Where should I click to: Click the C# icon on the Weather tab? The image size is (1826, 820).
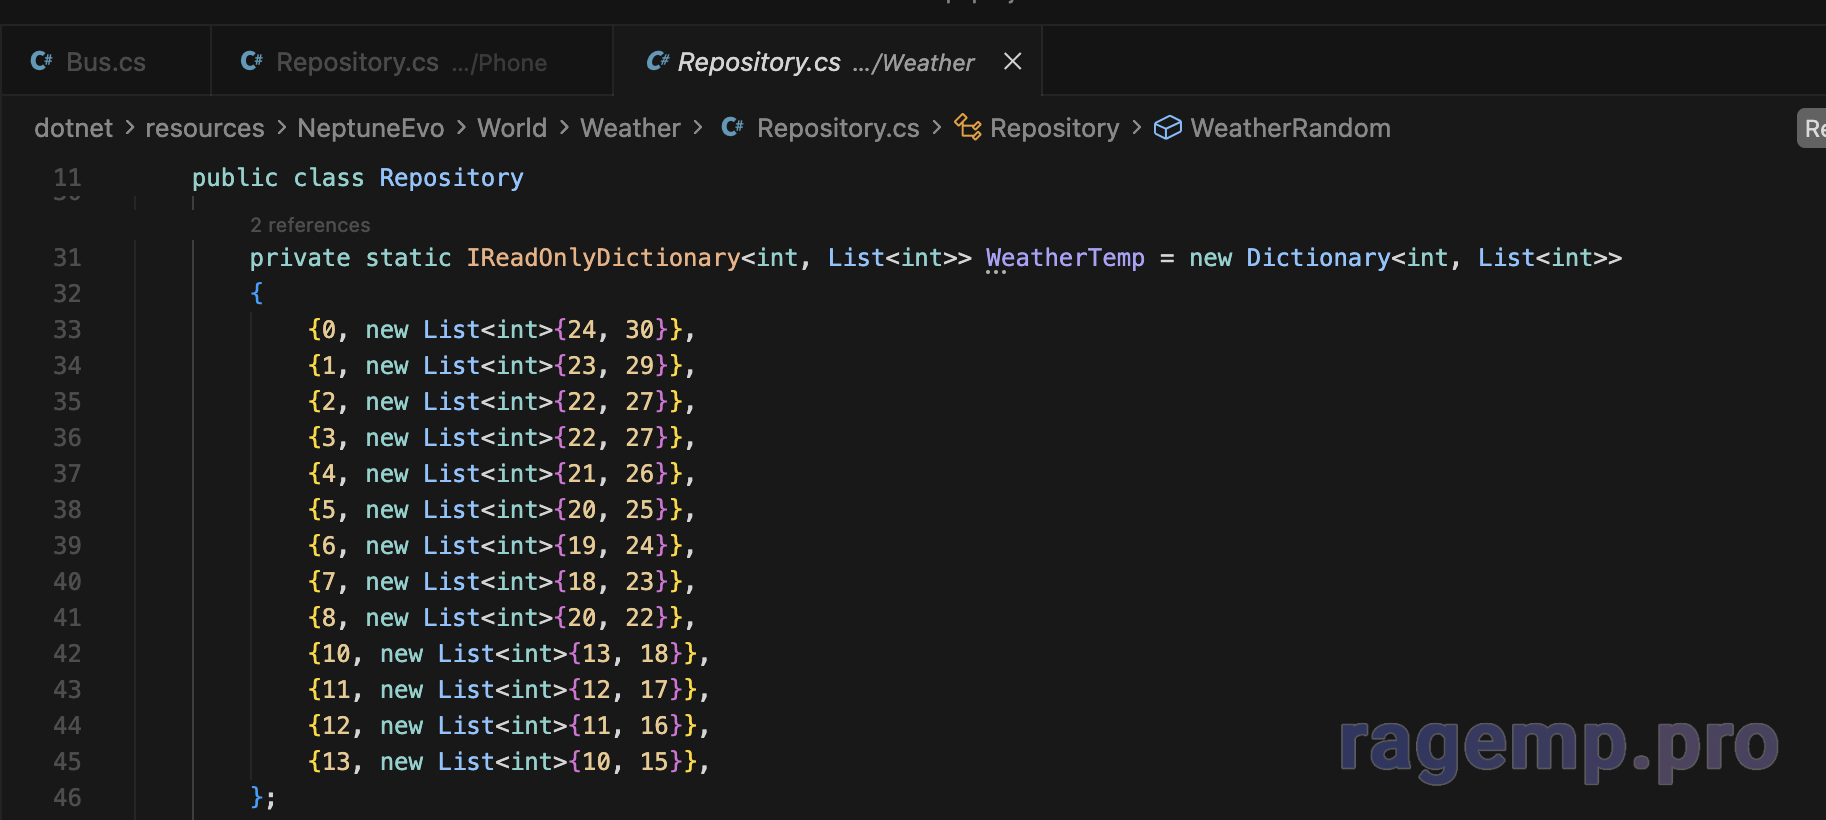pyautogui.click(x=657, y=62)
